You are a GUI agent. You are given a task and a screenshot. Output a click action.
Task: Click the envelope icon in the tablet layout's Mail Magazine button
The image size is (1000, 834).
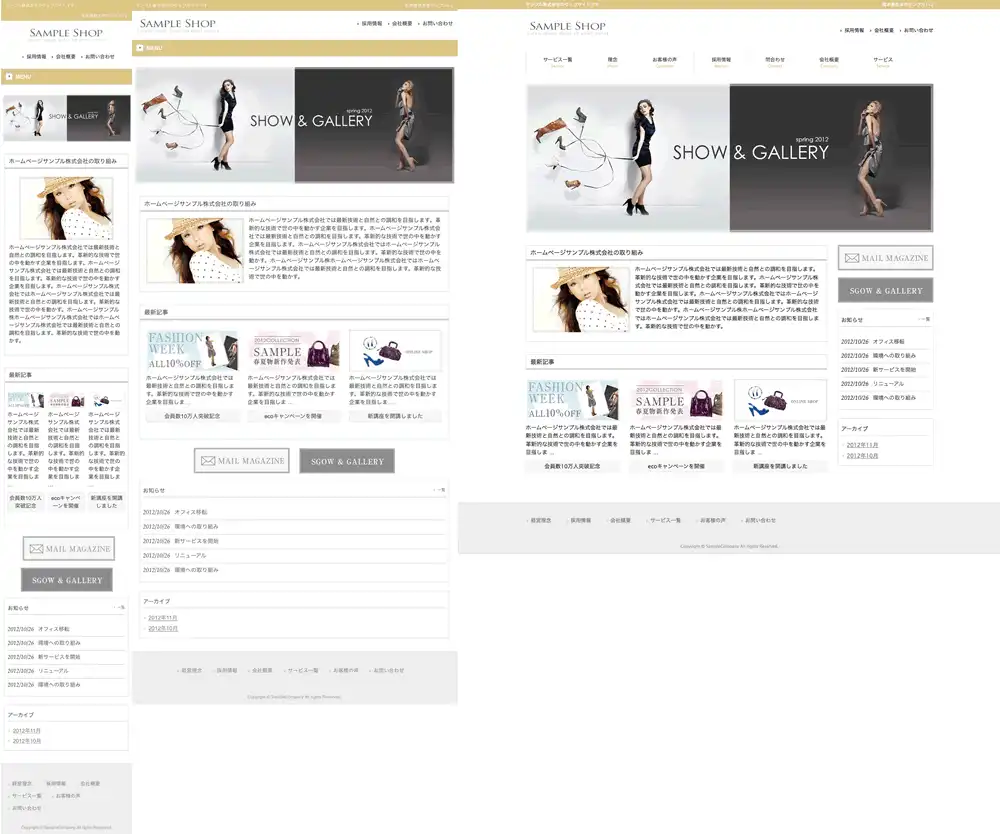[x=208, y=461]
